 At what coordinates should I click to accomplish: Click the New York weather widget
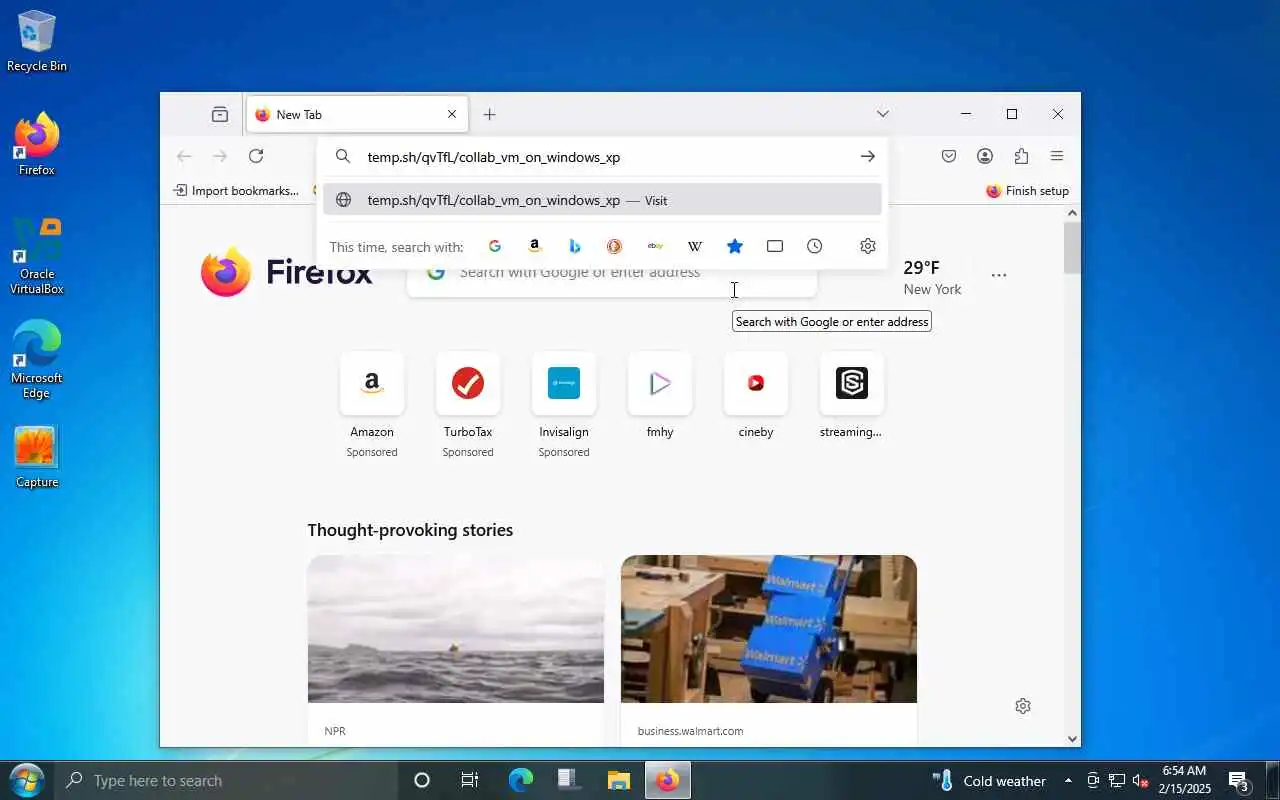click(932, 278)
